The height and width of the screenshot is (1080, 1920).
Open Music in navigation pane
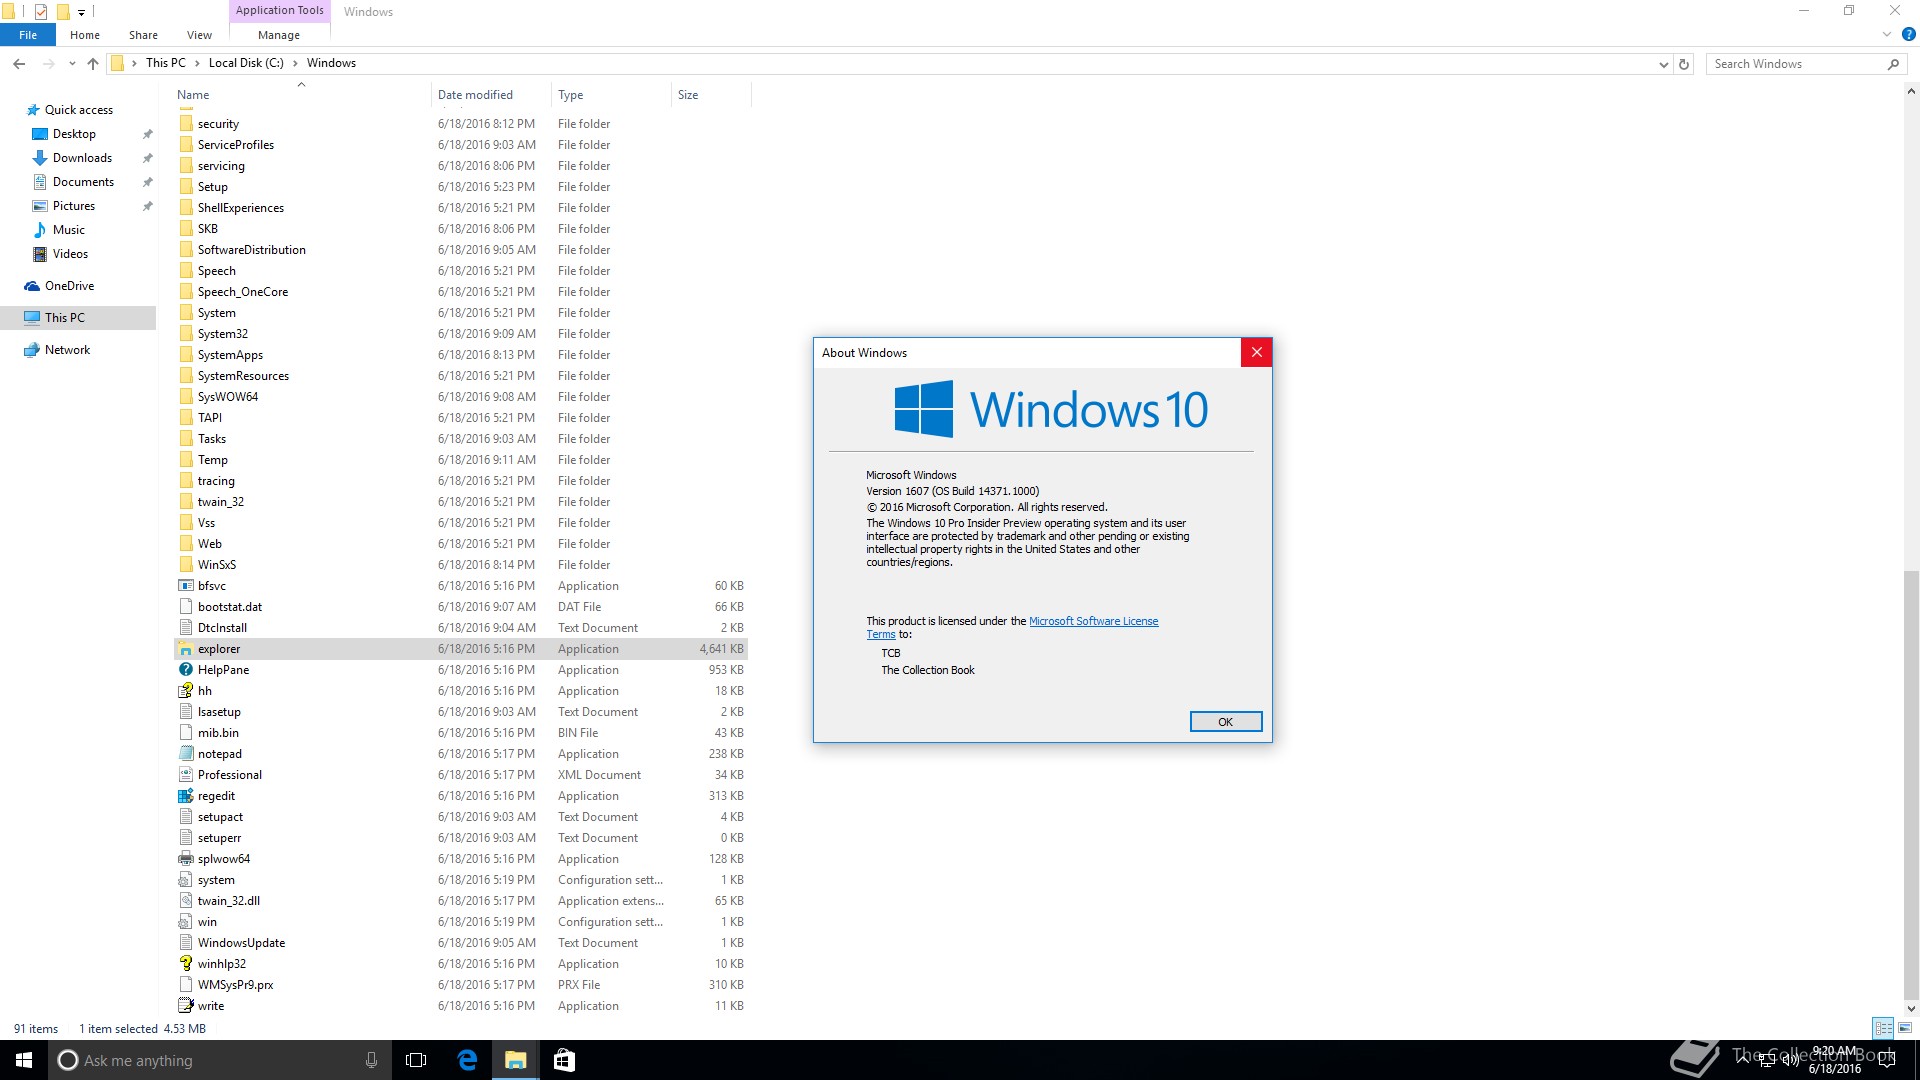point(69,230)
